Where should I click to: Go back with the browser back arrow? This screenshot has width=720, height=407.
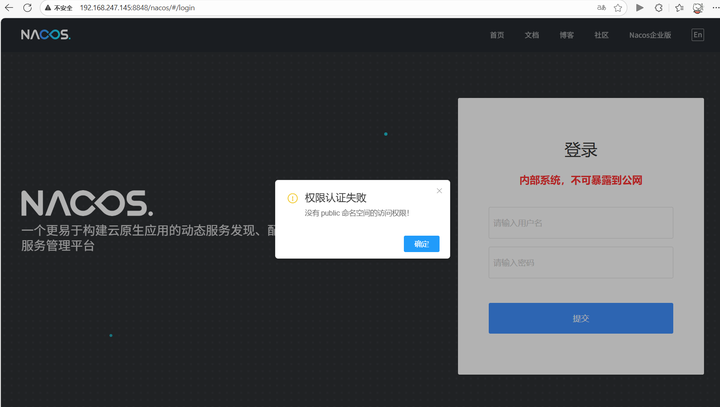click(9, 8)
